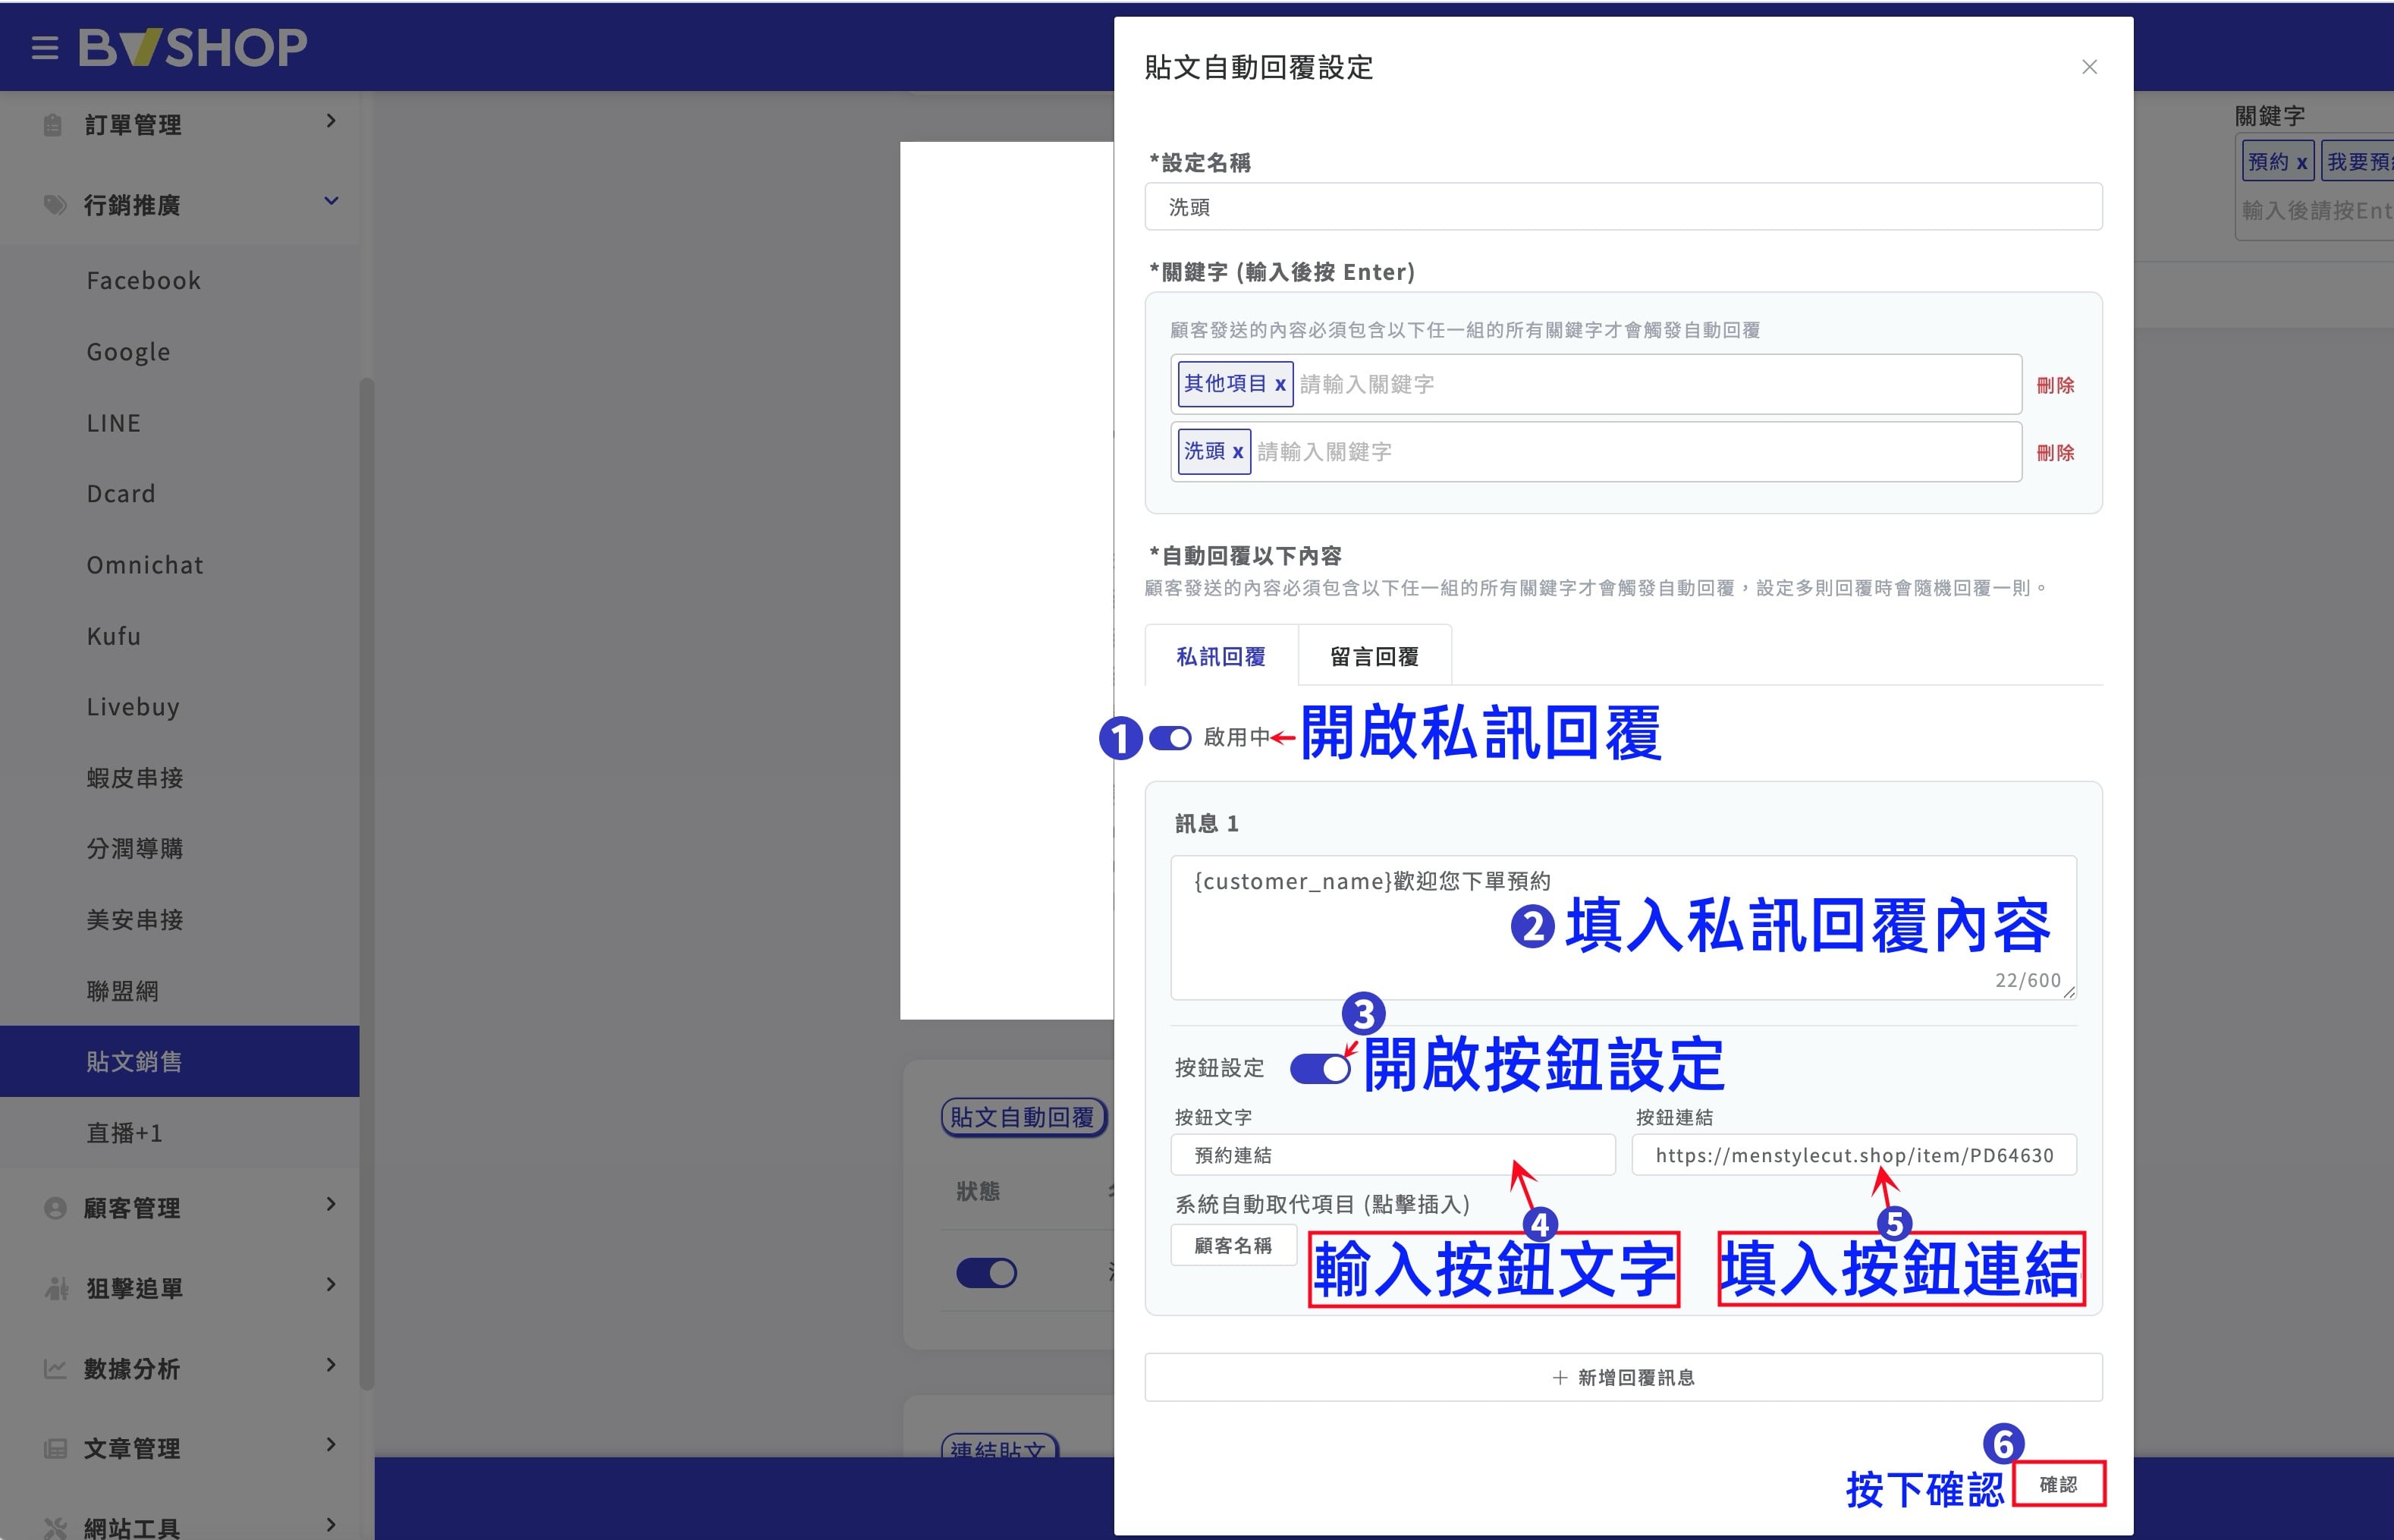Collapse the 行銷推廣 menu chevron

[x=331, y=201]
